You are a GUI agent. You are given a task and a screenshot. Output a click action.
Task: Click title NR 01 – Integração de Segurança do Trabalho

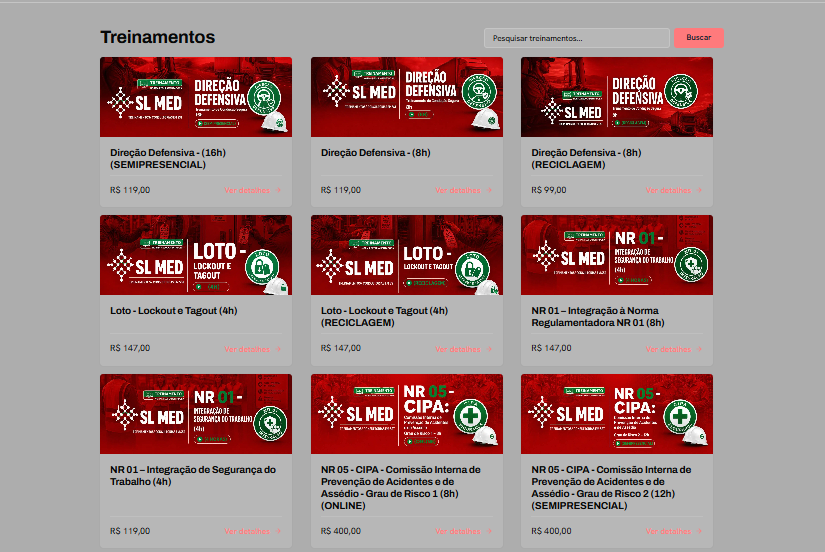coord(193,475)
